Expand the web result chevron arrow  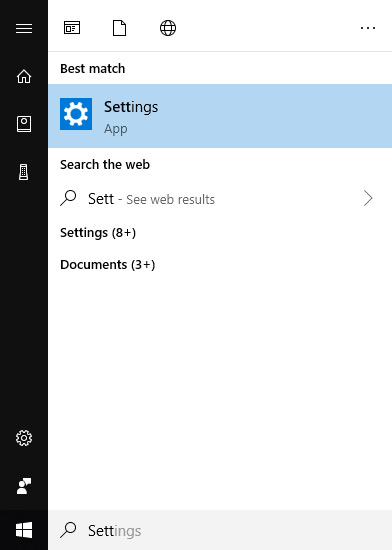click(x=368, y=199)
